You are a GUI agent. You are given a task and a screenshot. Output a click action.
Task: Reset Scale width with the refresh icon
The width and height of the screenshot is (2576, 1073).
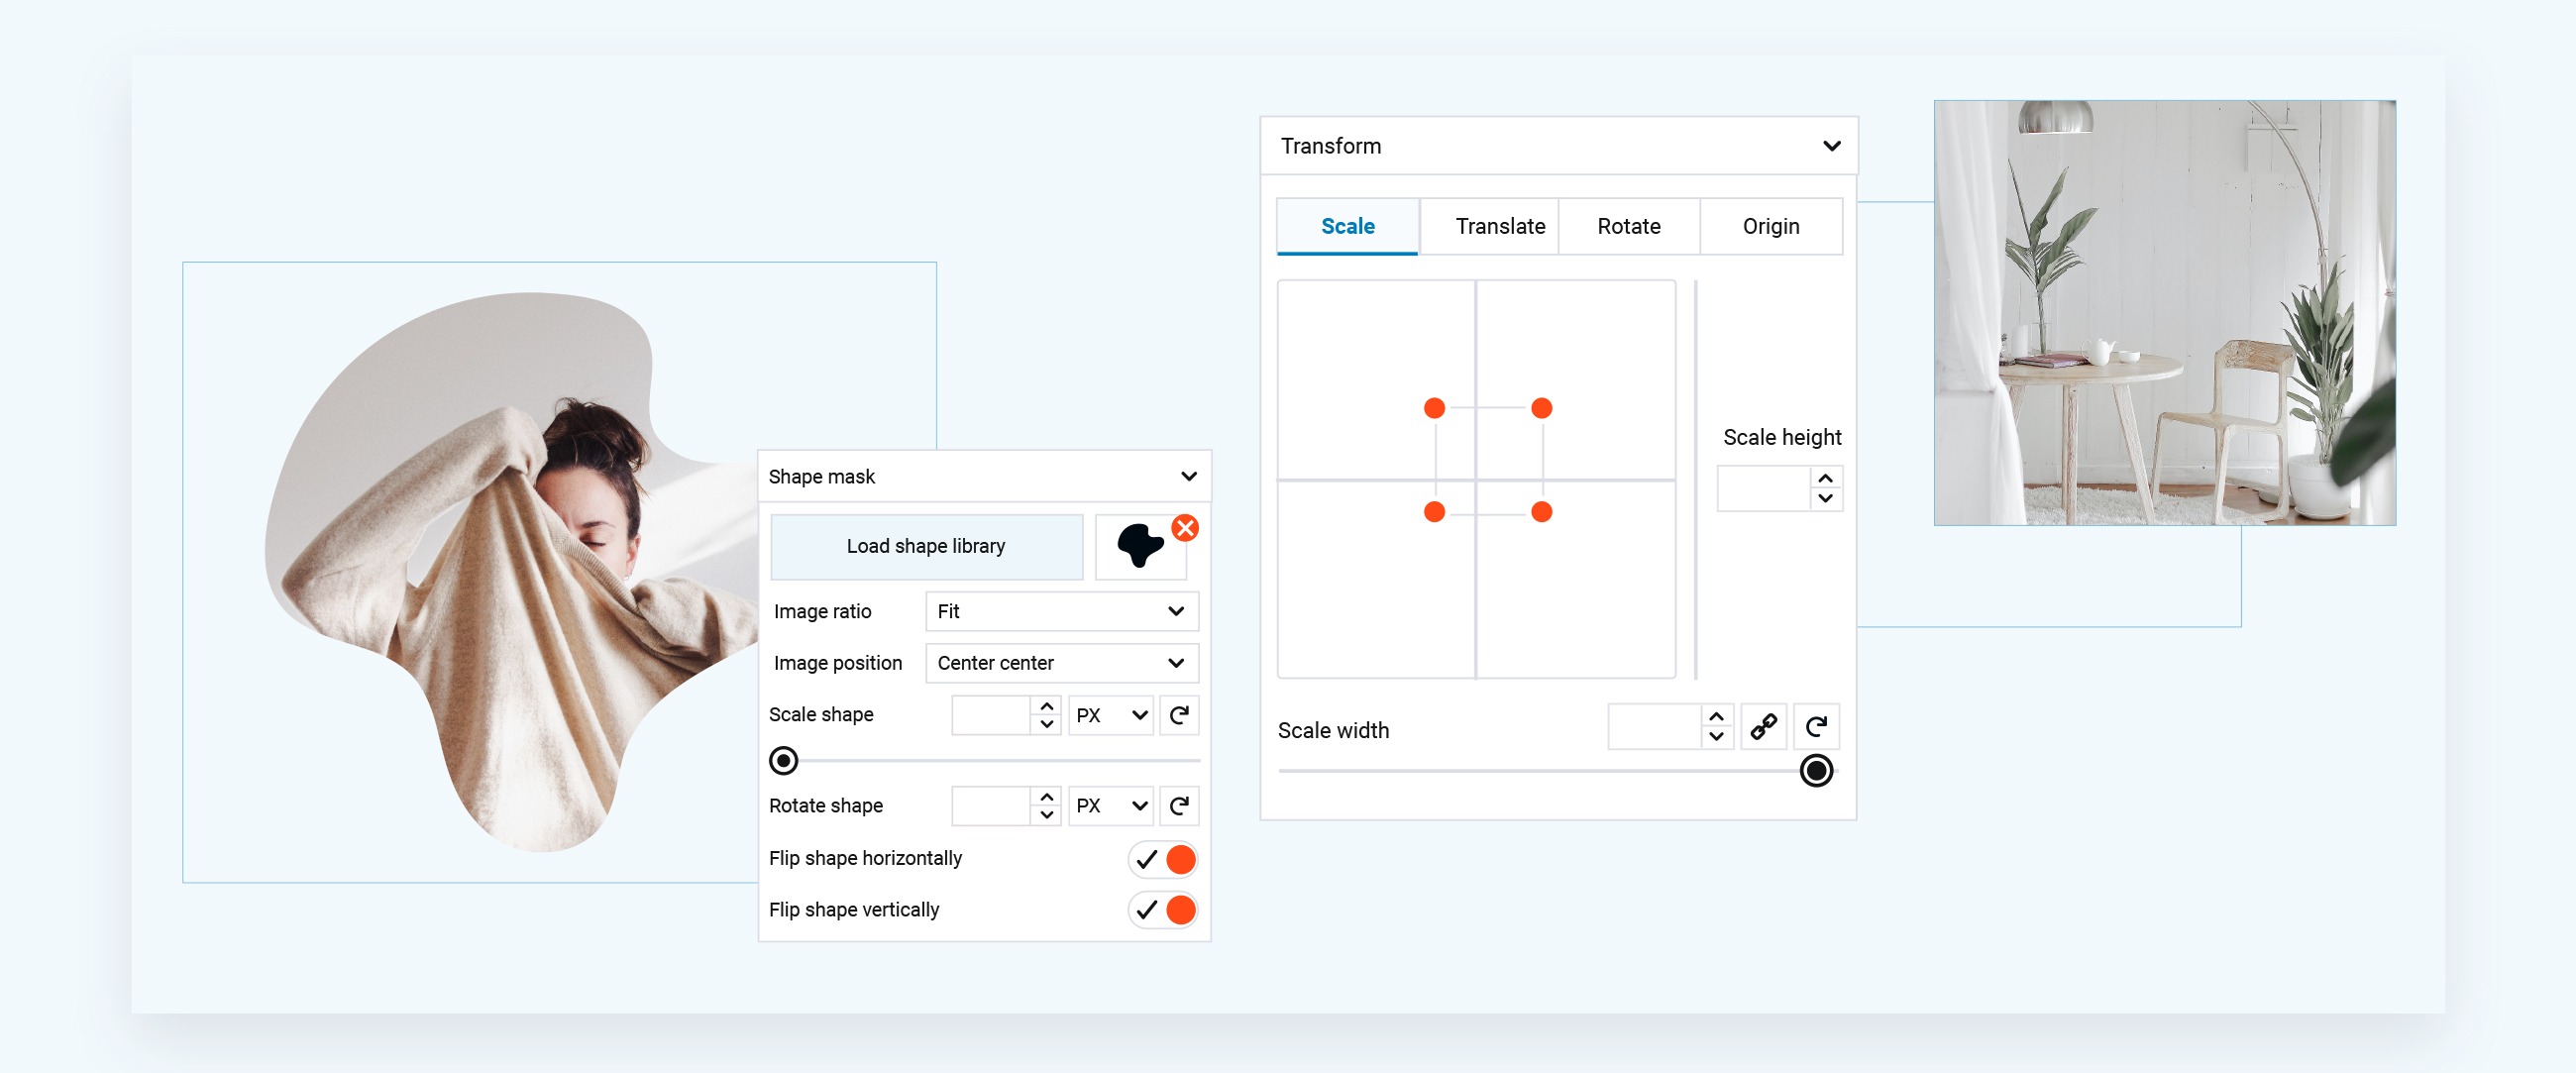tap(1816, 727)
